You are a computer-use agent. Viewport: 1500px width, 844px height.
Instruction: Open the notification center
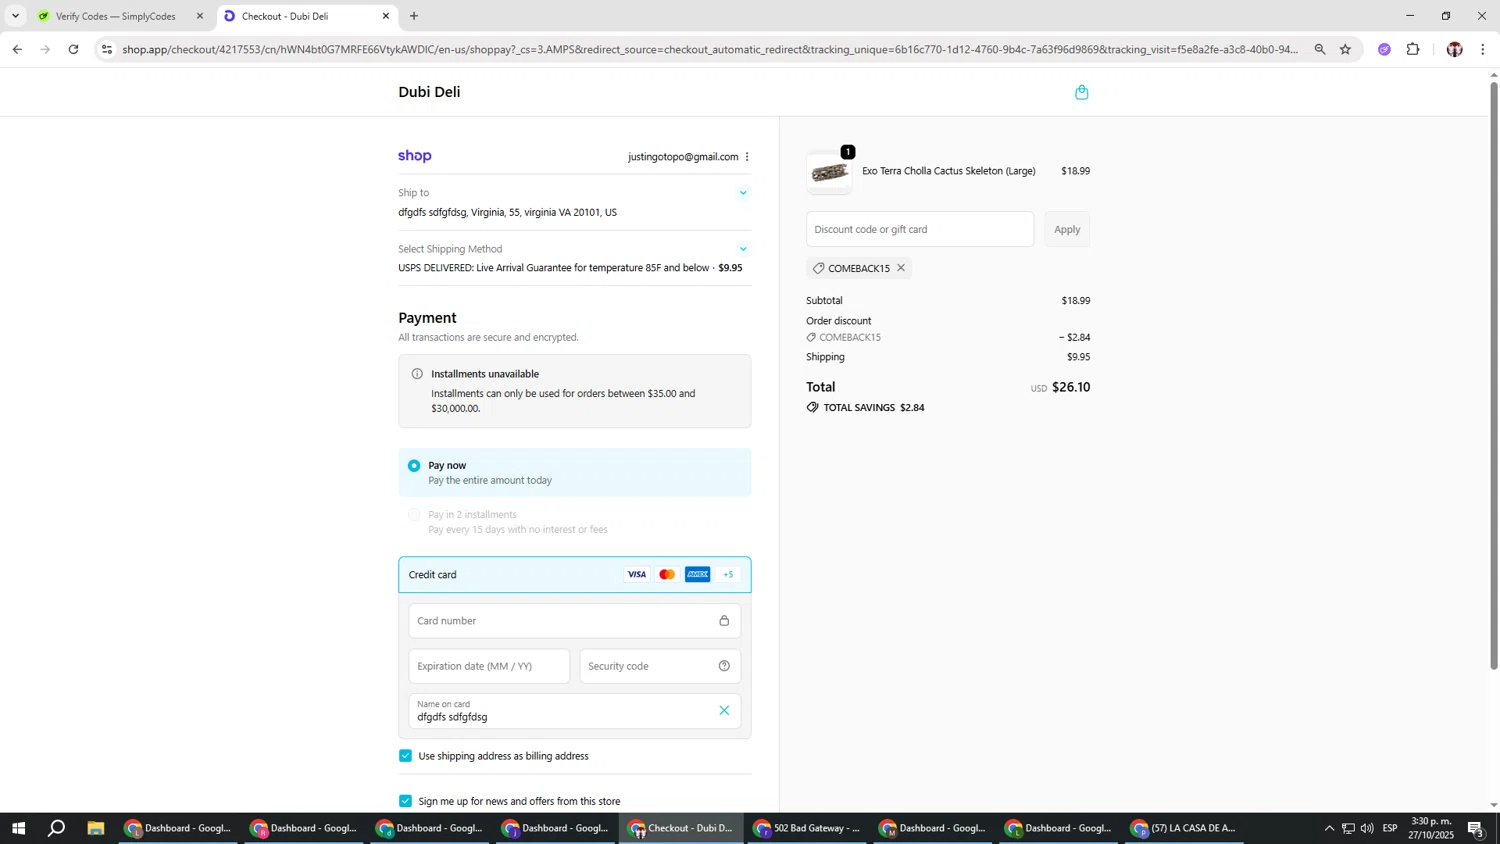click(x=1476, y=828)
